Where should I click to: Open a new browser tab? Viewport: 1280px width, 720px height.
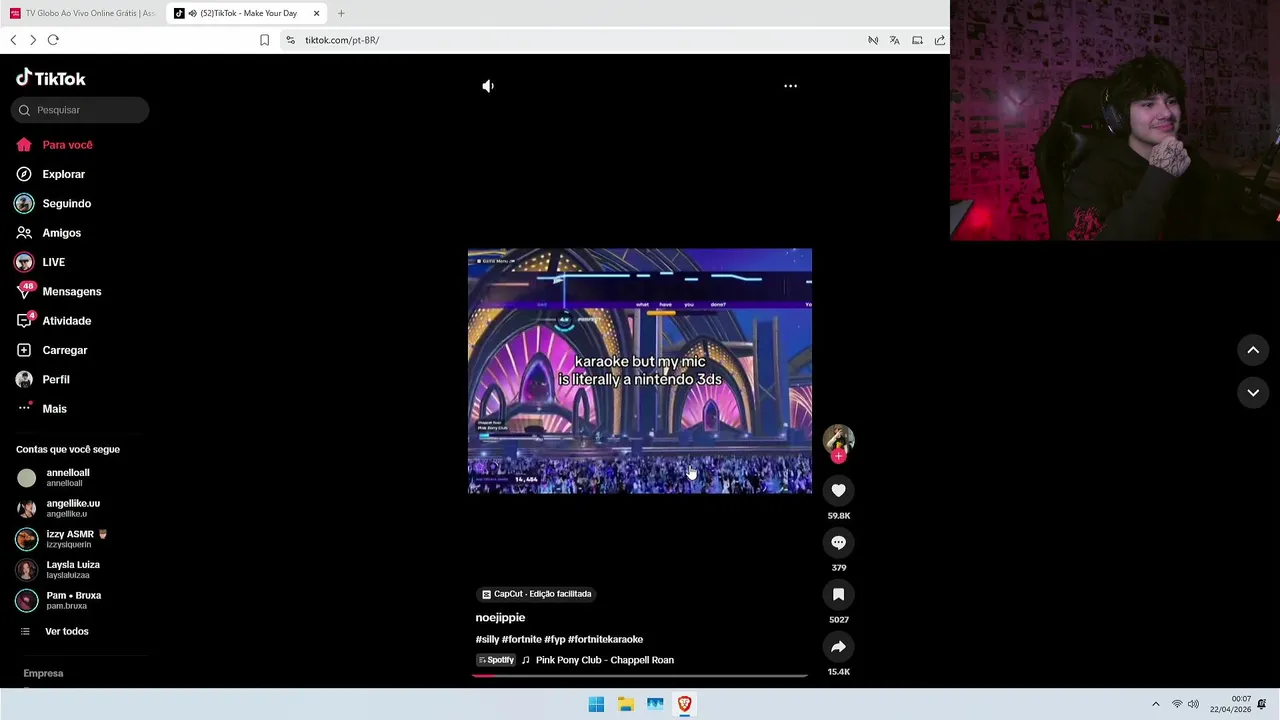[x=341, y=13]
